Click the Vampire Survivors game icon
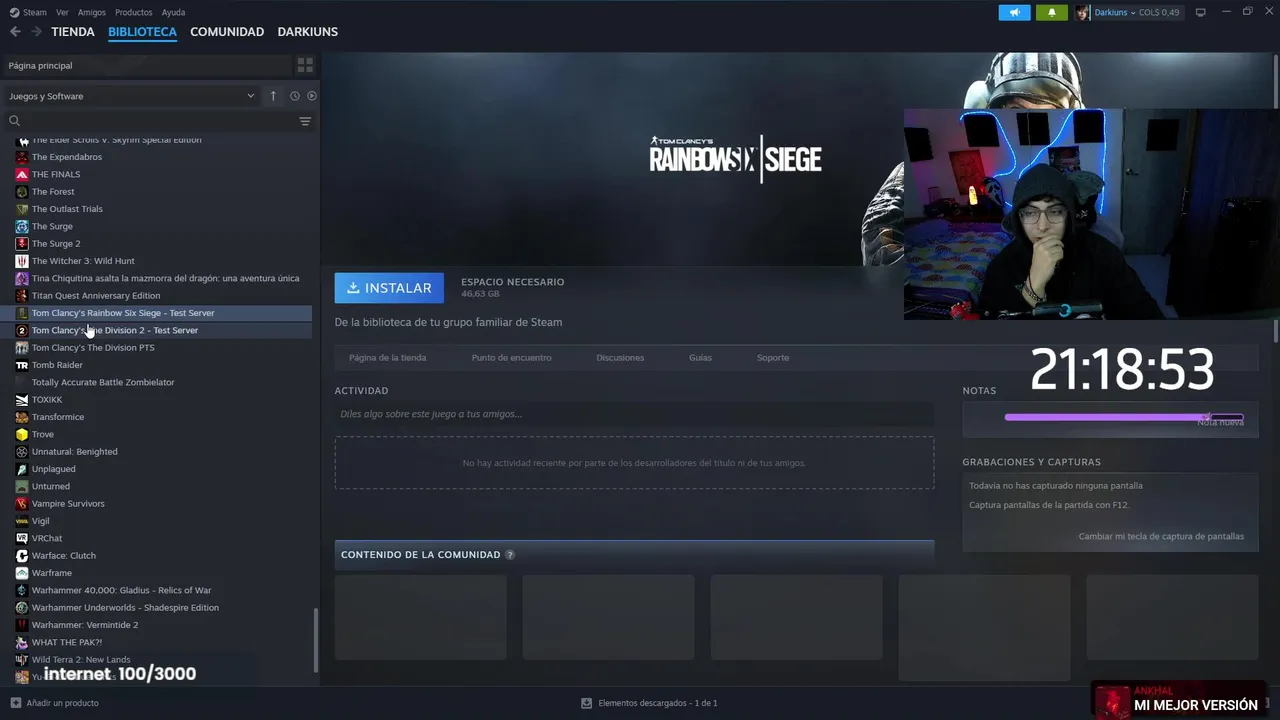 [x=22, y=504]
